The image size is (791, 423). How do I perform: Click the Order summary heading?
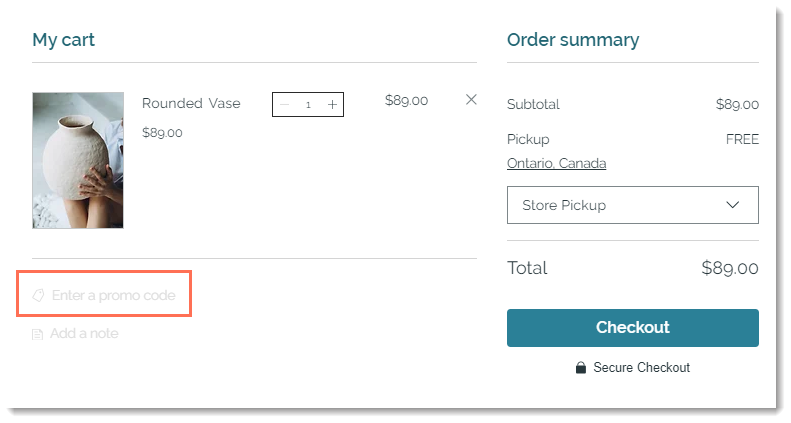click(573, 40)
